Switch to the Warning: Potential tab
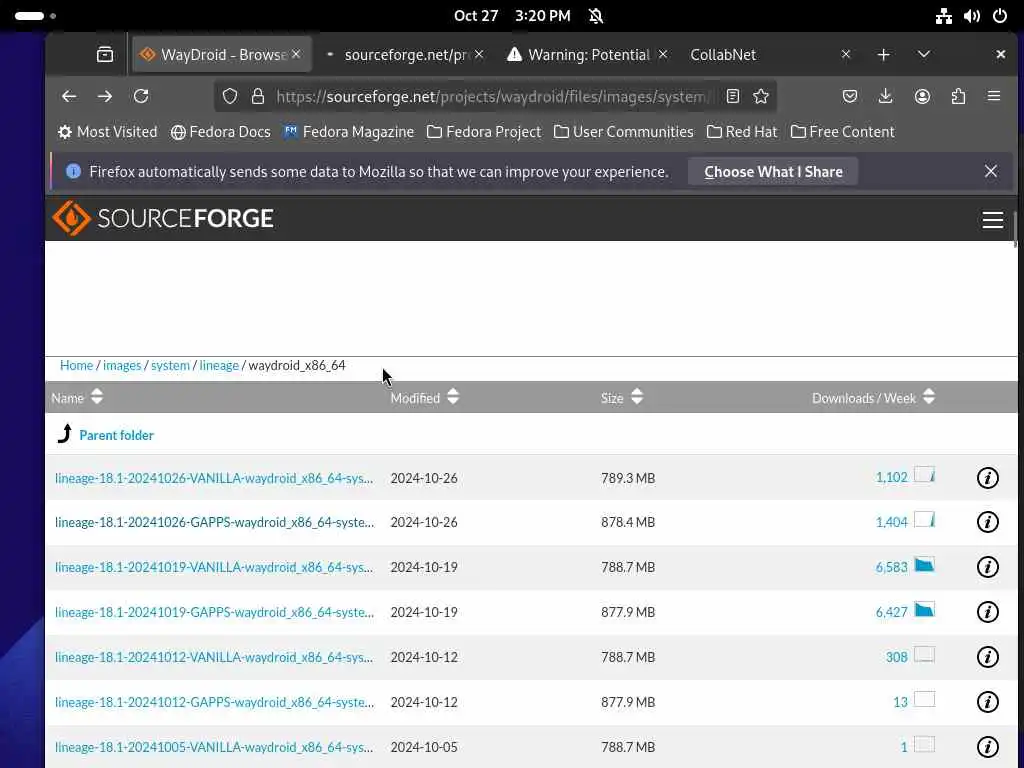1024x768 pixels. coord(588,54)
